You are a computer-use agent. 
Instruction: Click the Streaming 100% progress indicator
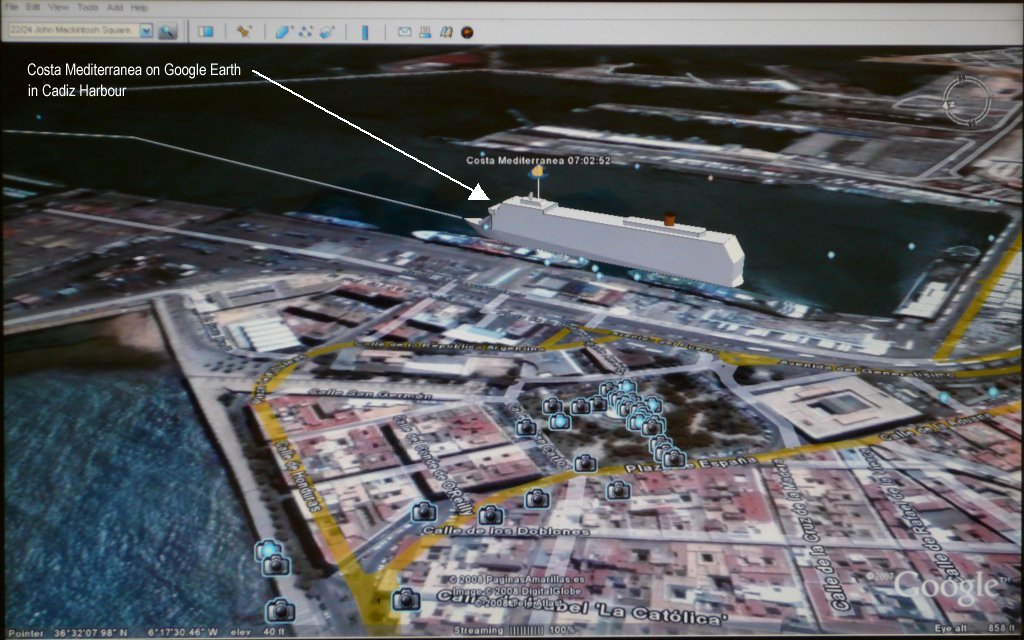[513, 630]
